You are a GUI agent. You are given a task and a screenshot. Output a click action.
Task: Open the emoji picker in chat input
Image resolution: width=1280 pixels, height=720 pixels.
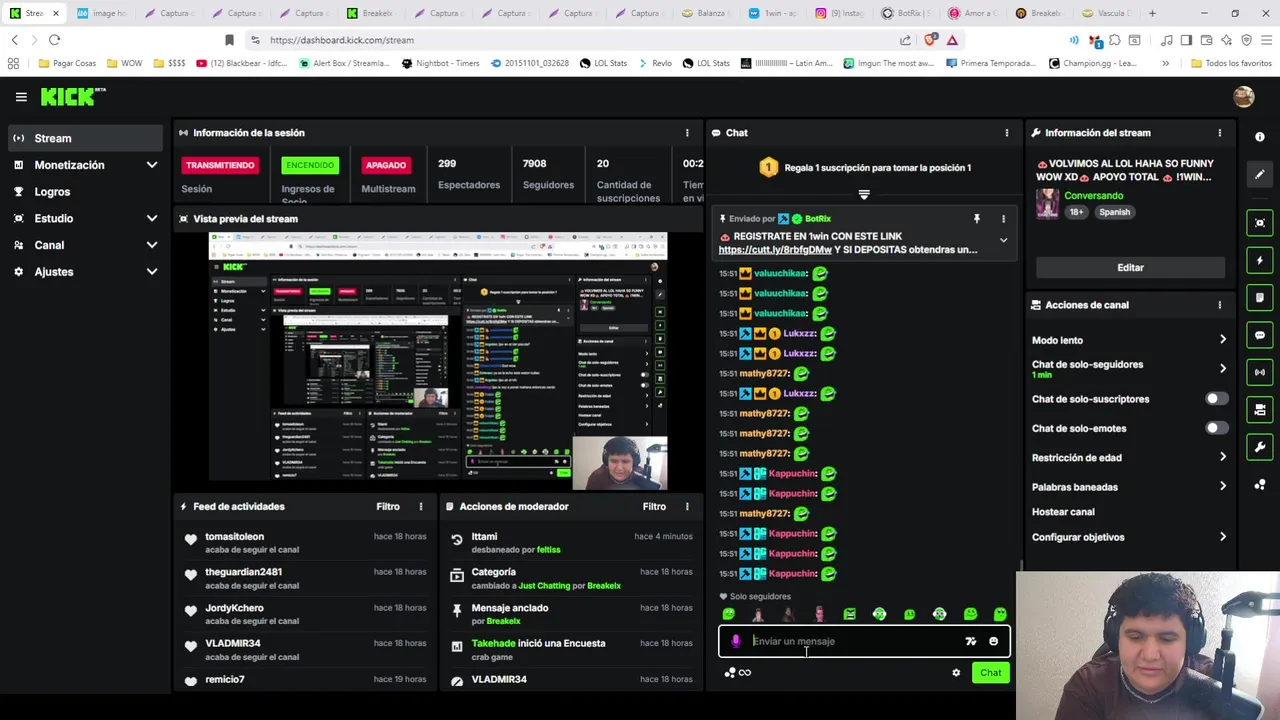(993, 641)
